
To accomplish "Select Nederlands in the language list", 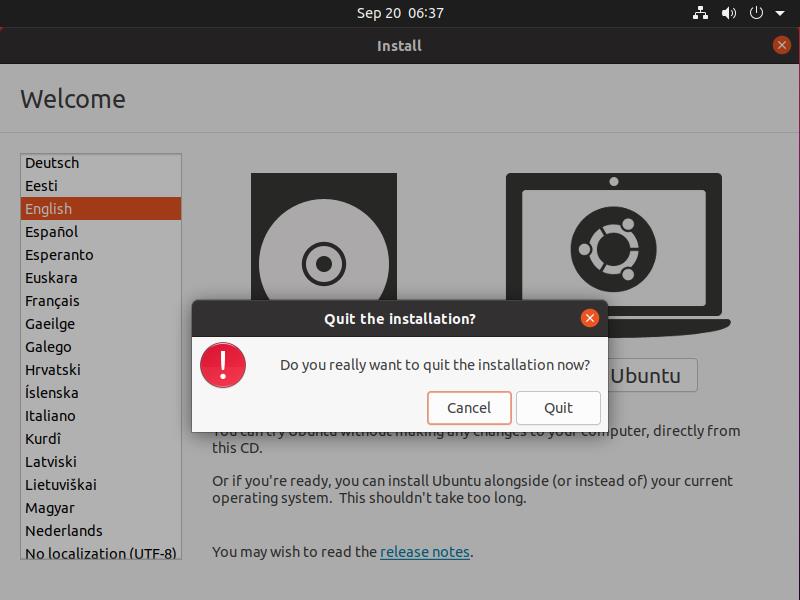I will [x=101, y=531].
